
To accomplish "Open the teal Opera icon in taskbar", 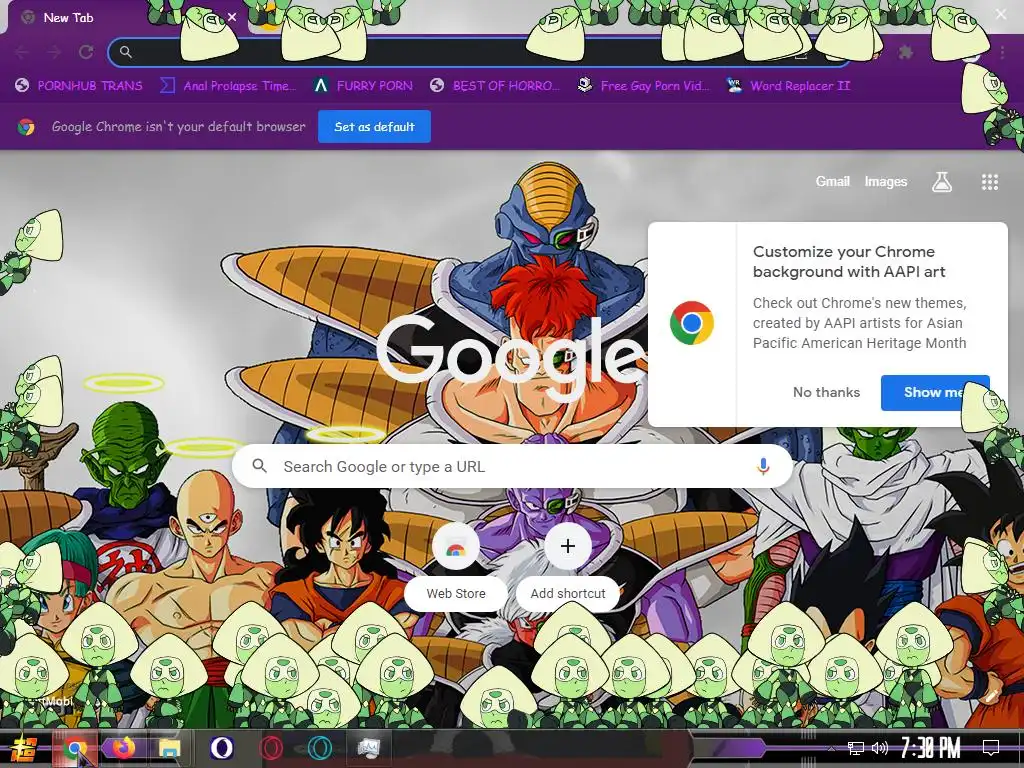I will tap(320, 748).
